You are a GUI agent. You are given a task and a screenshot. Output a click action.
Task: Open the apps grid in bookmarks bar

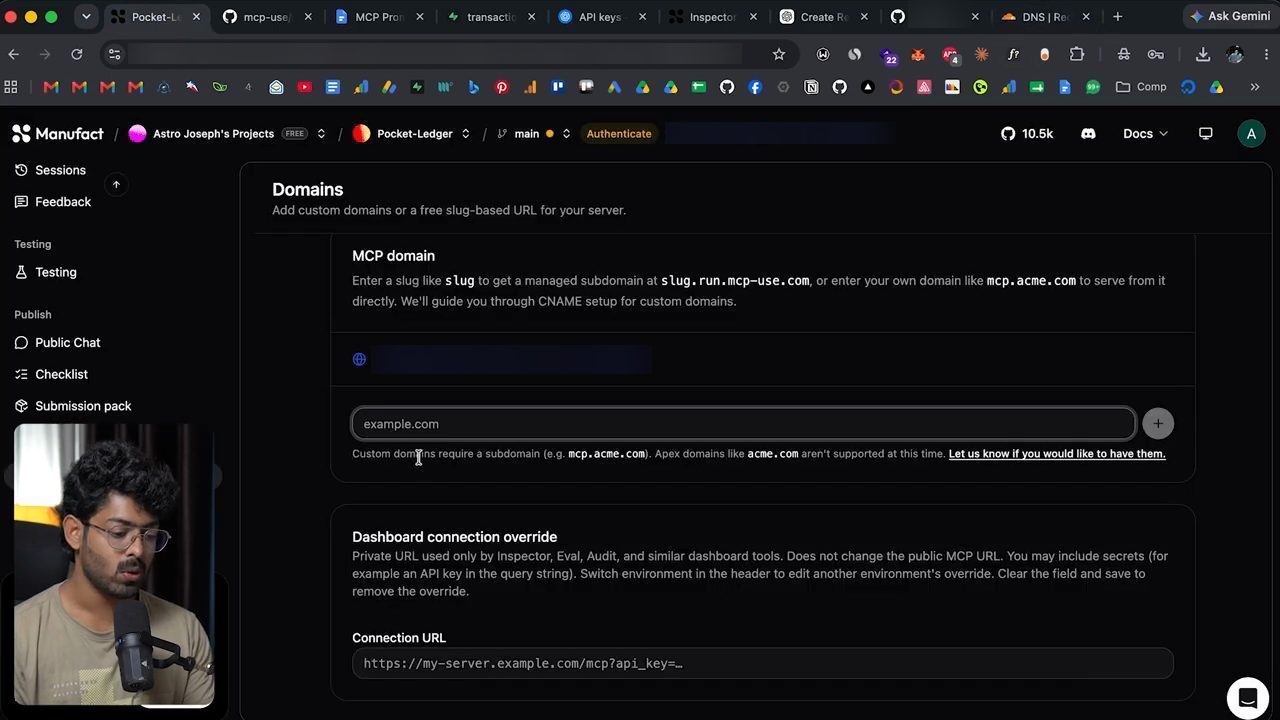click(x=11, y=87)
